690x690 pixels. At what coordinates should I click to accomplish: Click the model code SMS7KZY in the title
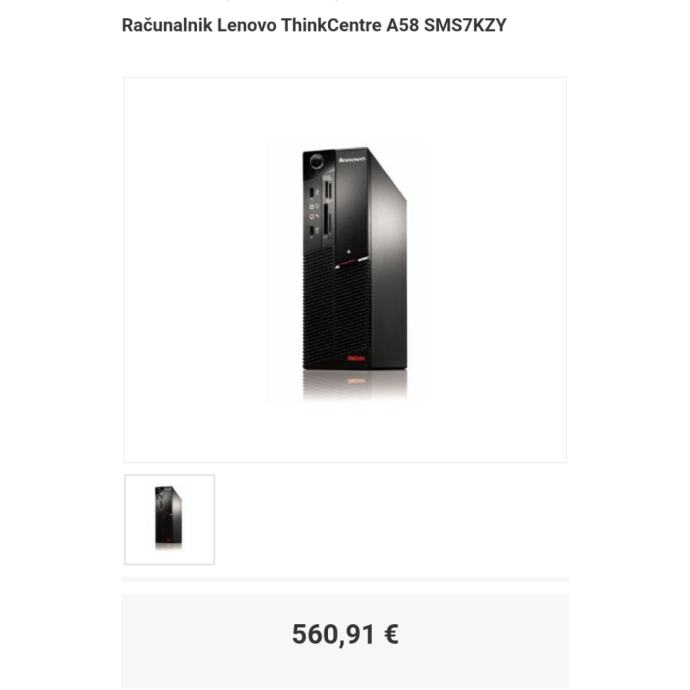pyautogui.click(x=465, y=25)
